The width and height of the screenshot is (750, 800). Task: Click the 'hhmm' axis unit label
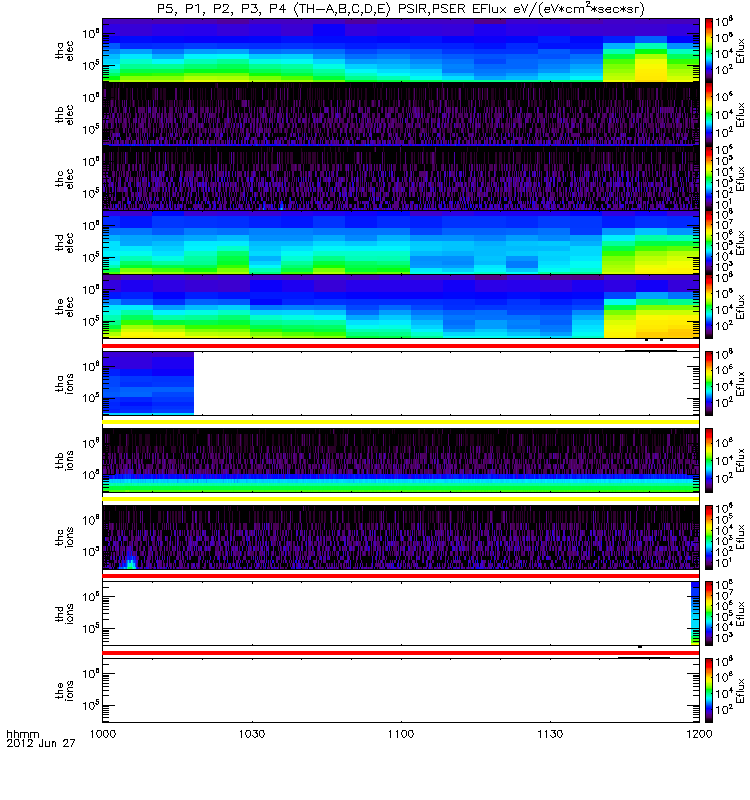pos(22,735)
